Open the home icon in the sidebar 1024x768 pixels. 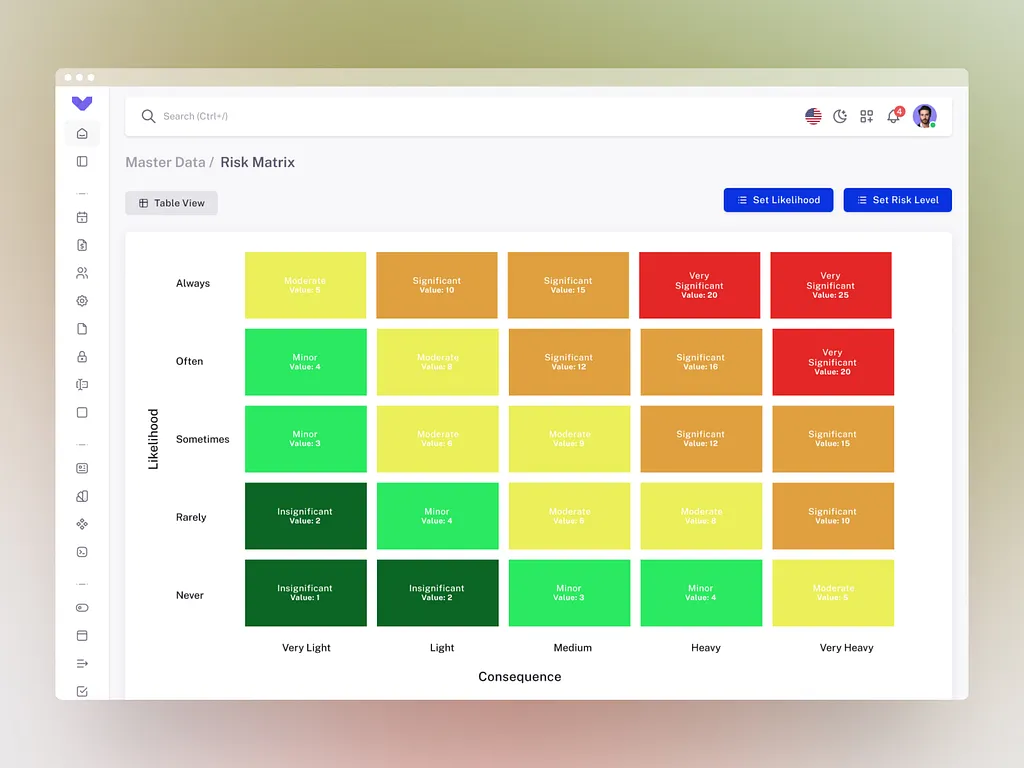[x=82, y=133]
